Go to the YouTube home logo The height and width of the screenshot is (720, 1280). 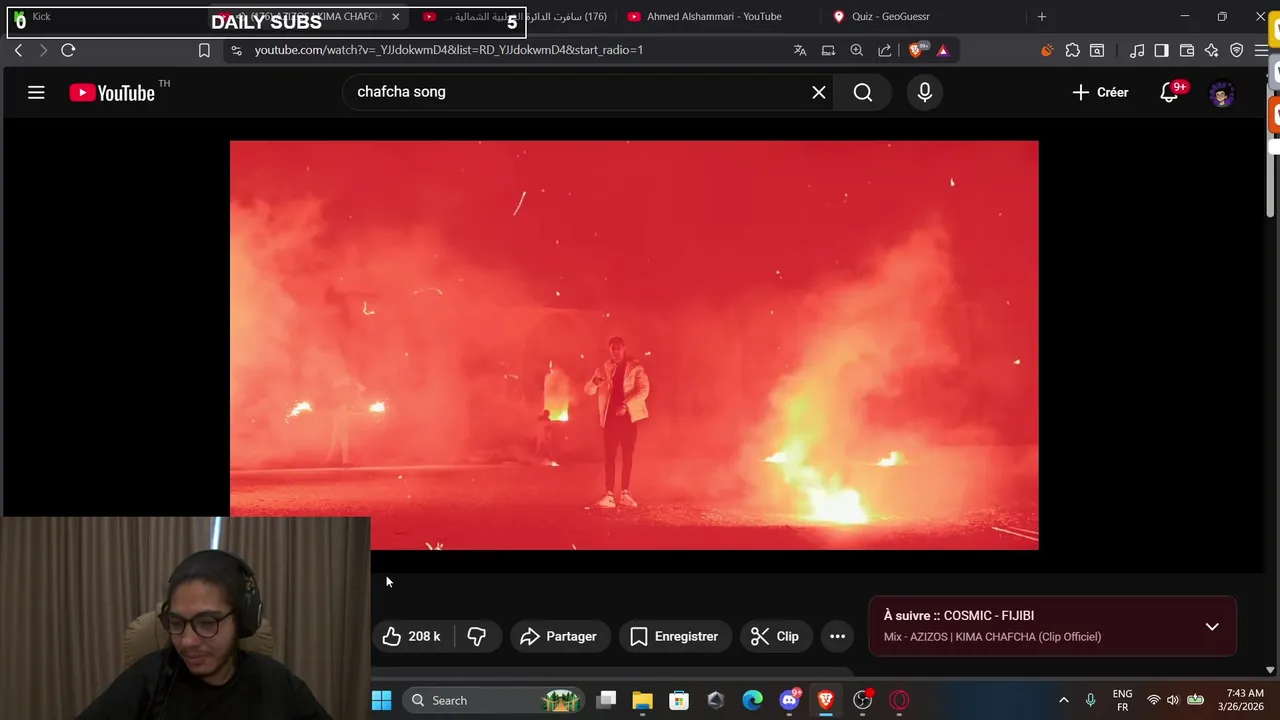pos(112,93)
